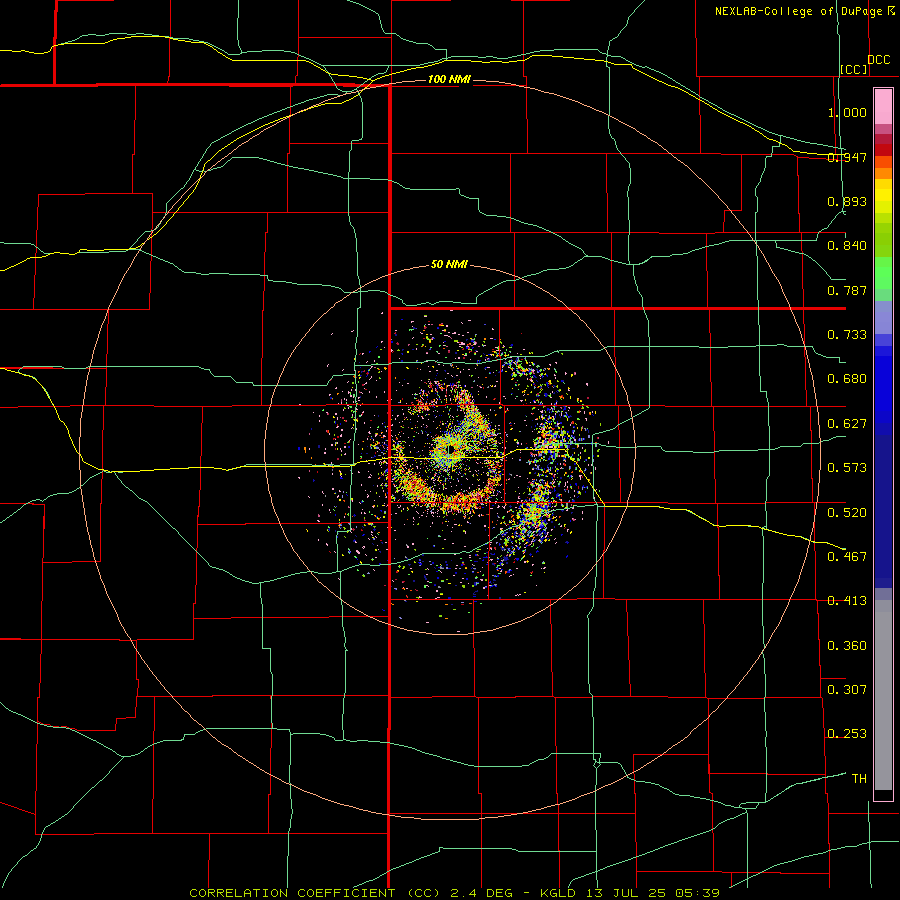Click the 0.307 legend value
Viewport: 900px width, 900px height.
click(x=847, y=690)
